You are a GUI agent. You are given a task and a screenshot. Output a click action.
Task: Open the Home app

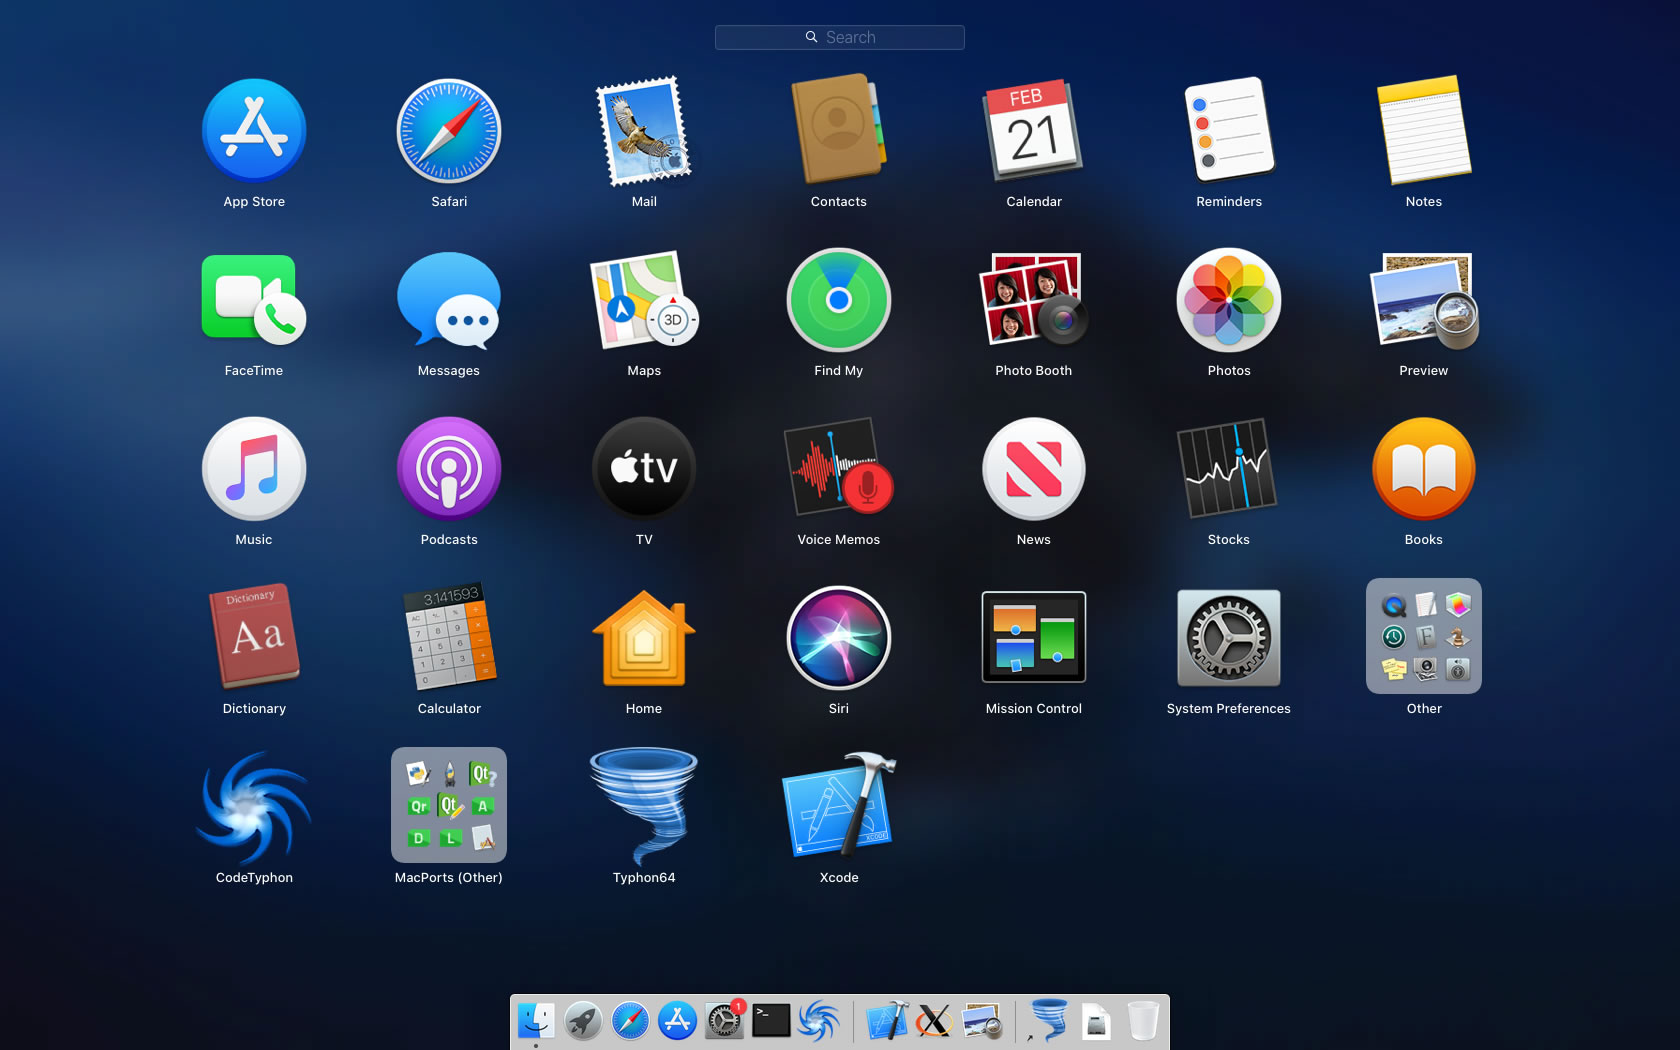click(644, 638)
